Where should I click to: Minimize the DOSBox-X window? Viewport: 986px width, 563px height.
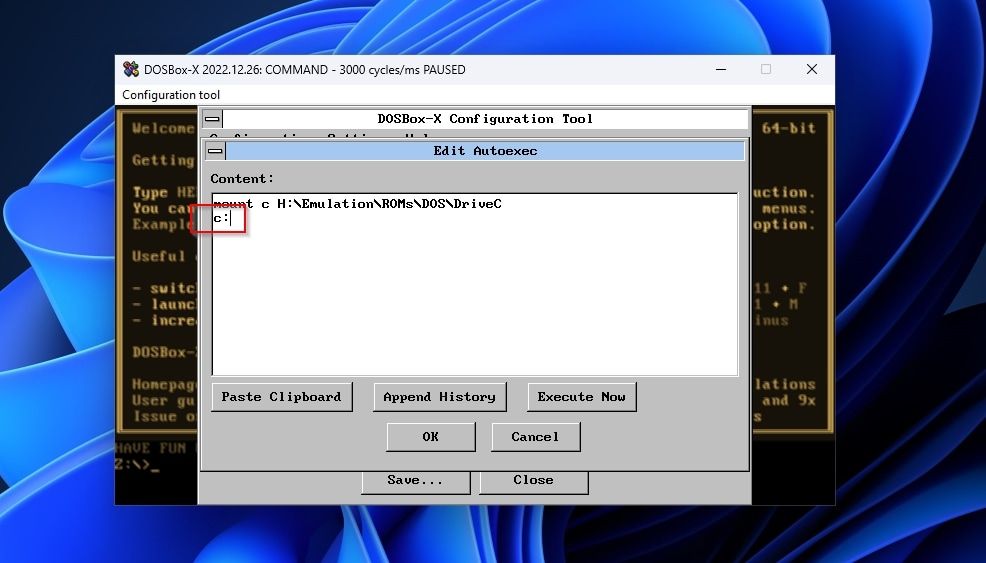[x=721, y=69]
